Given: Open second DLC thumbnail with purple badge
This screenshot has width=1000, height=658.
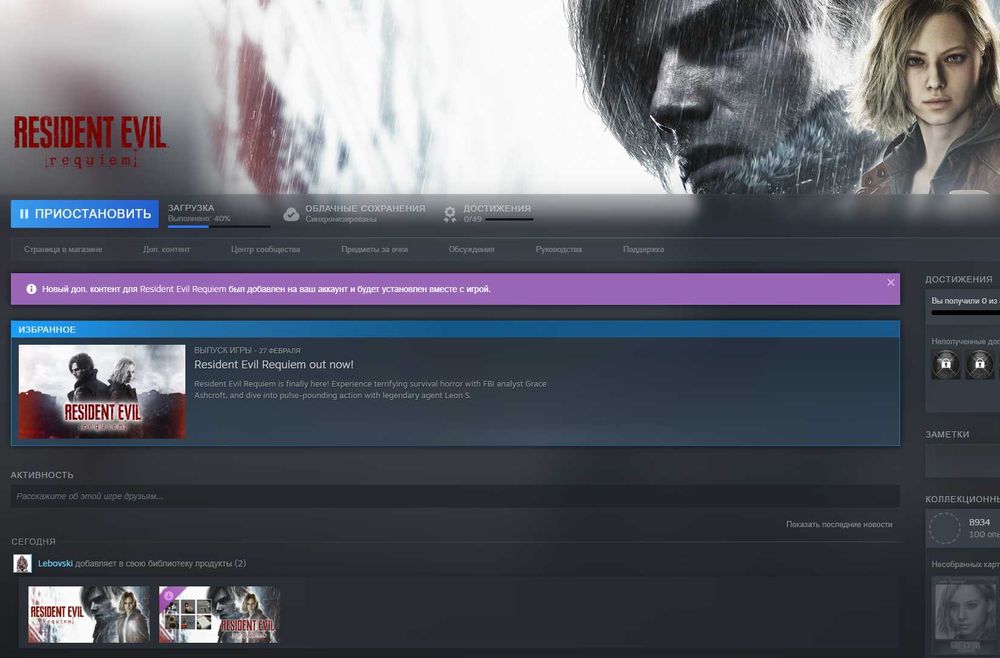Looking at the screenshot, I should click(x=219, y=615).
